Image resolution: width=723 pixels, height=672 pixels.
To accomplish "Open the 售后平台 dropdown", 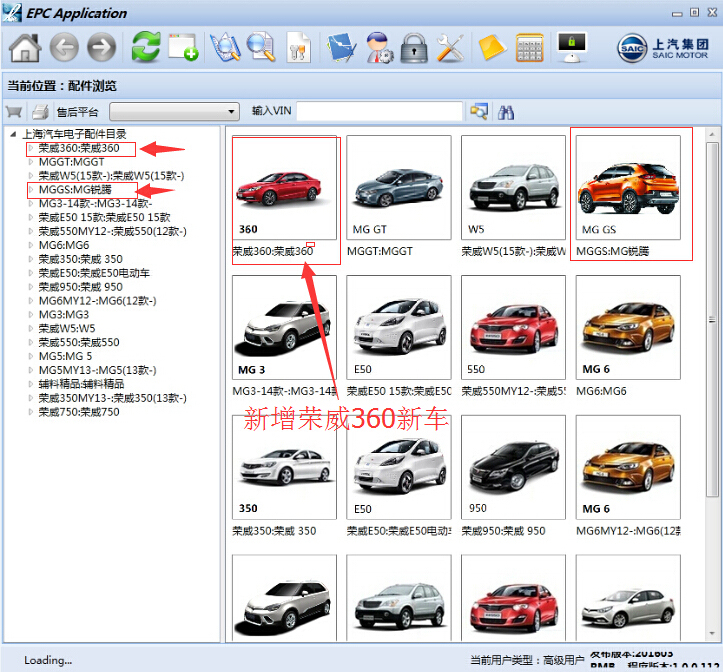I will (x=174, y=112).
